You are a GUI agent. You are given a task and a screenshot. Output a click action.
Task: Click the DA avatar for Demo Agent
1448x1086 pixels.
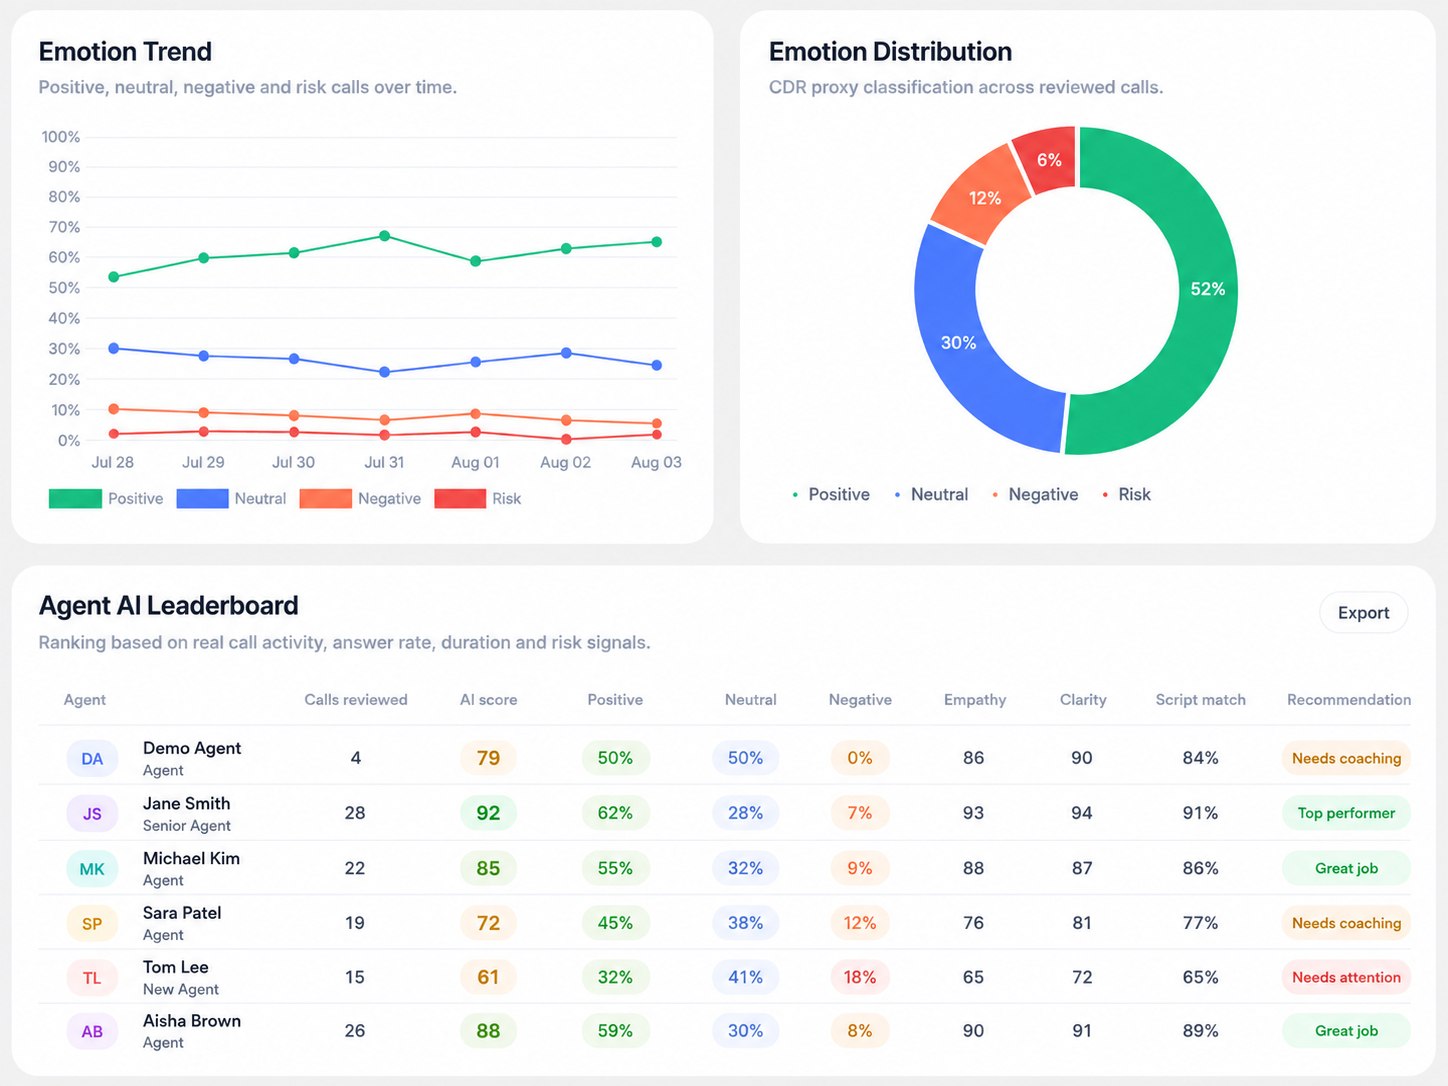92,759
